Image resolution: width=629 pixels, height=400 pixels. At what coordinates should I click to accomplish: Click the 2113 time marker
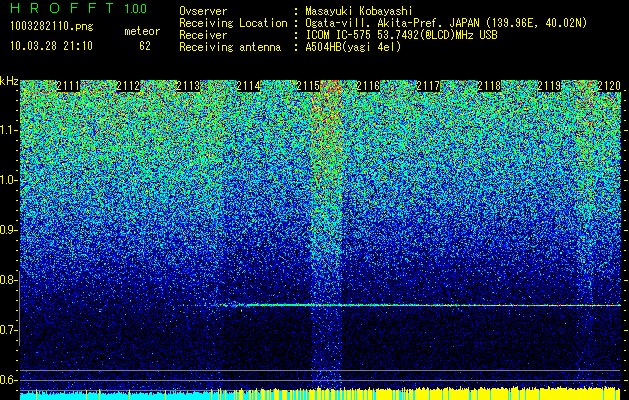tap(189, 86)
